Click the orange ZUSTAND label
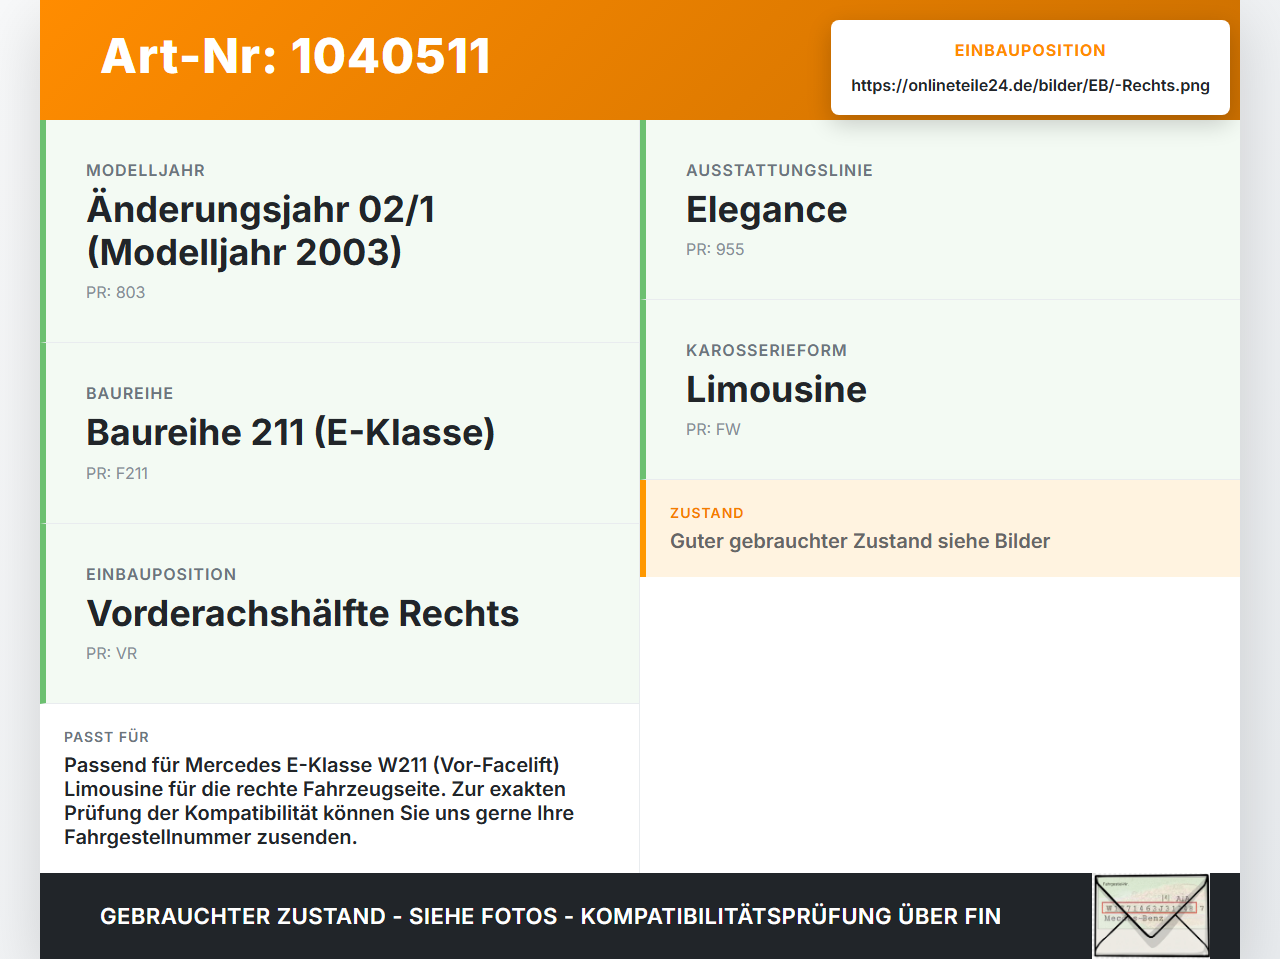 [707, 514]
